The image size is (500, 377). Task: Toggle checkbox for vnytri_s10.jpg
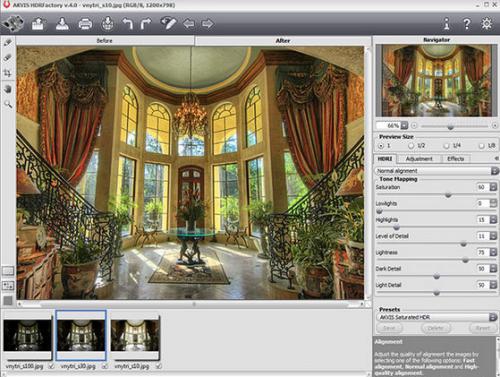(x=158, y=366)
